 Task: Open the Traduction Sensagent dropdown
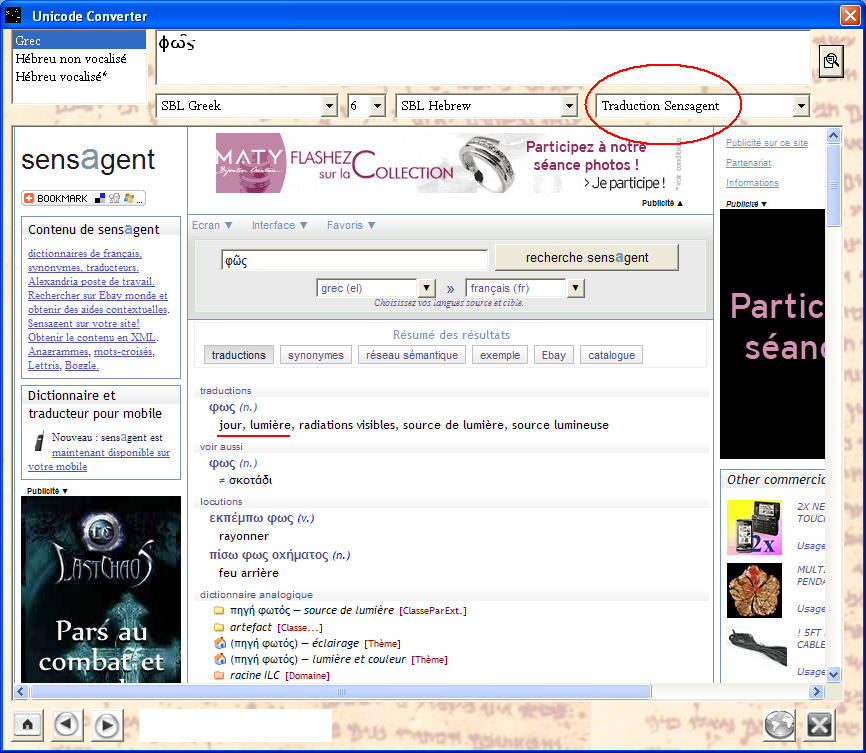coord(801,106)
